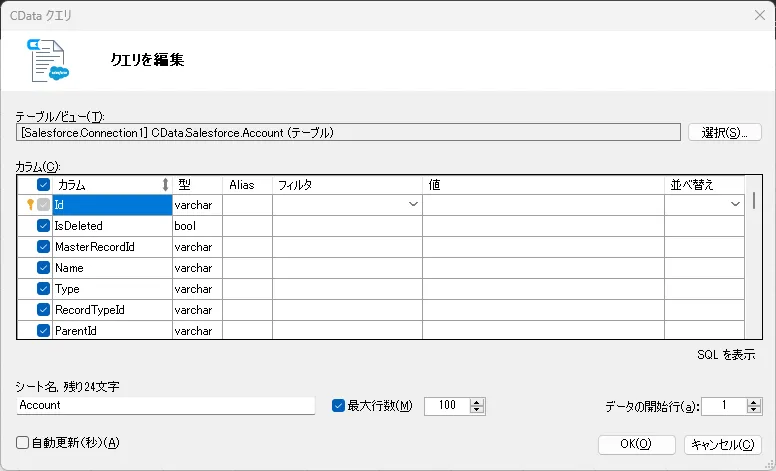This screenshot has width=776, height=471.
Task: Click the primary key icon beside Id
Action: [30, 204]
